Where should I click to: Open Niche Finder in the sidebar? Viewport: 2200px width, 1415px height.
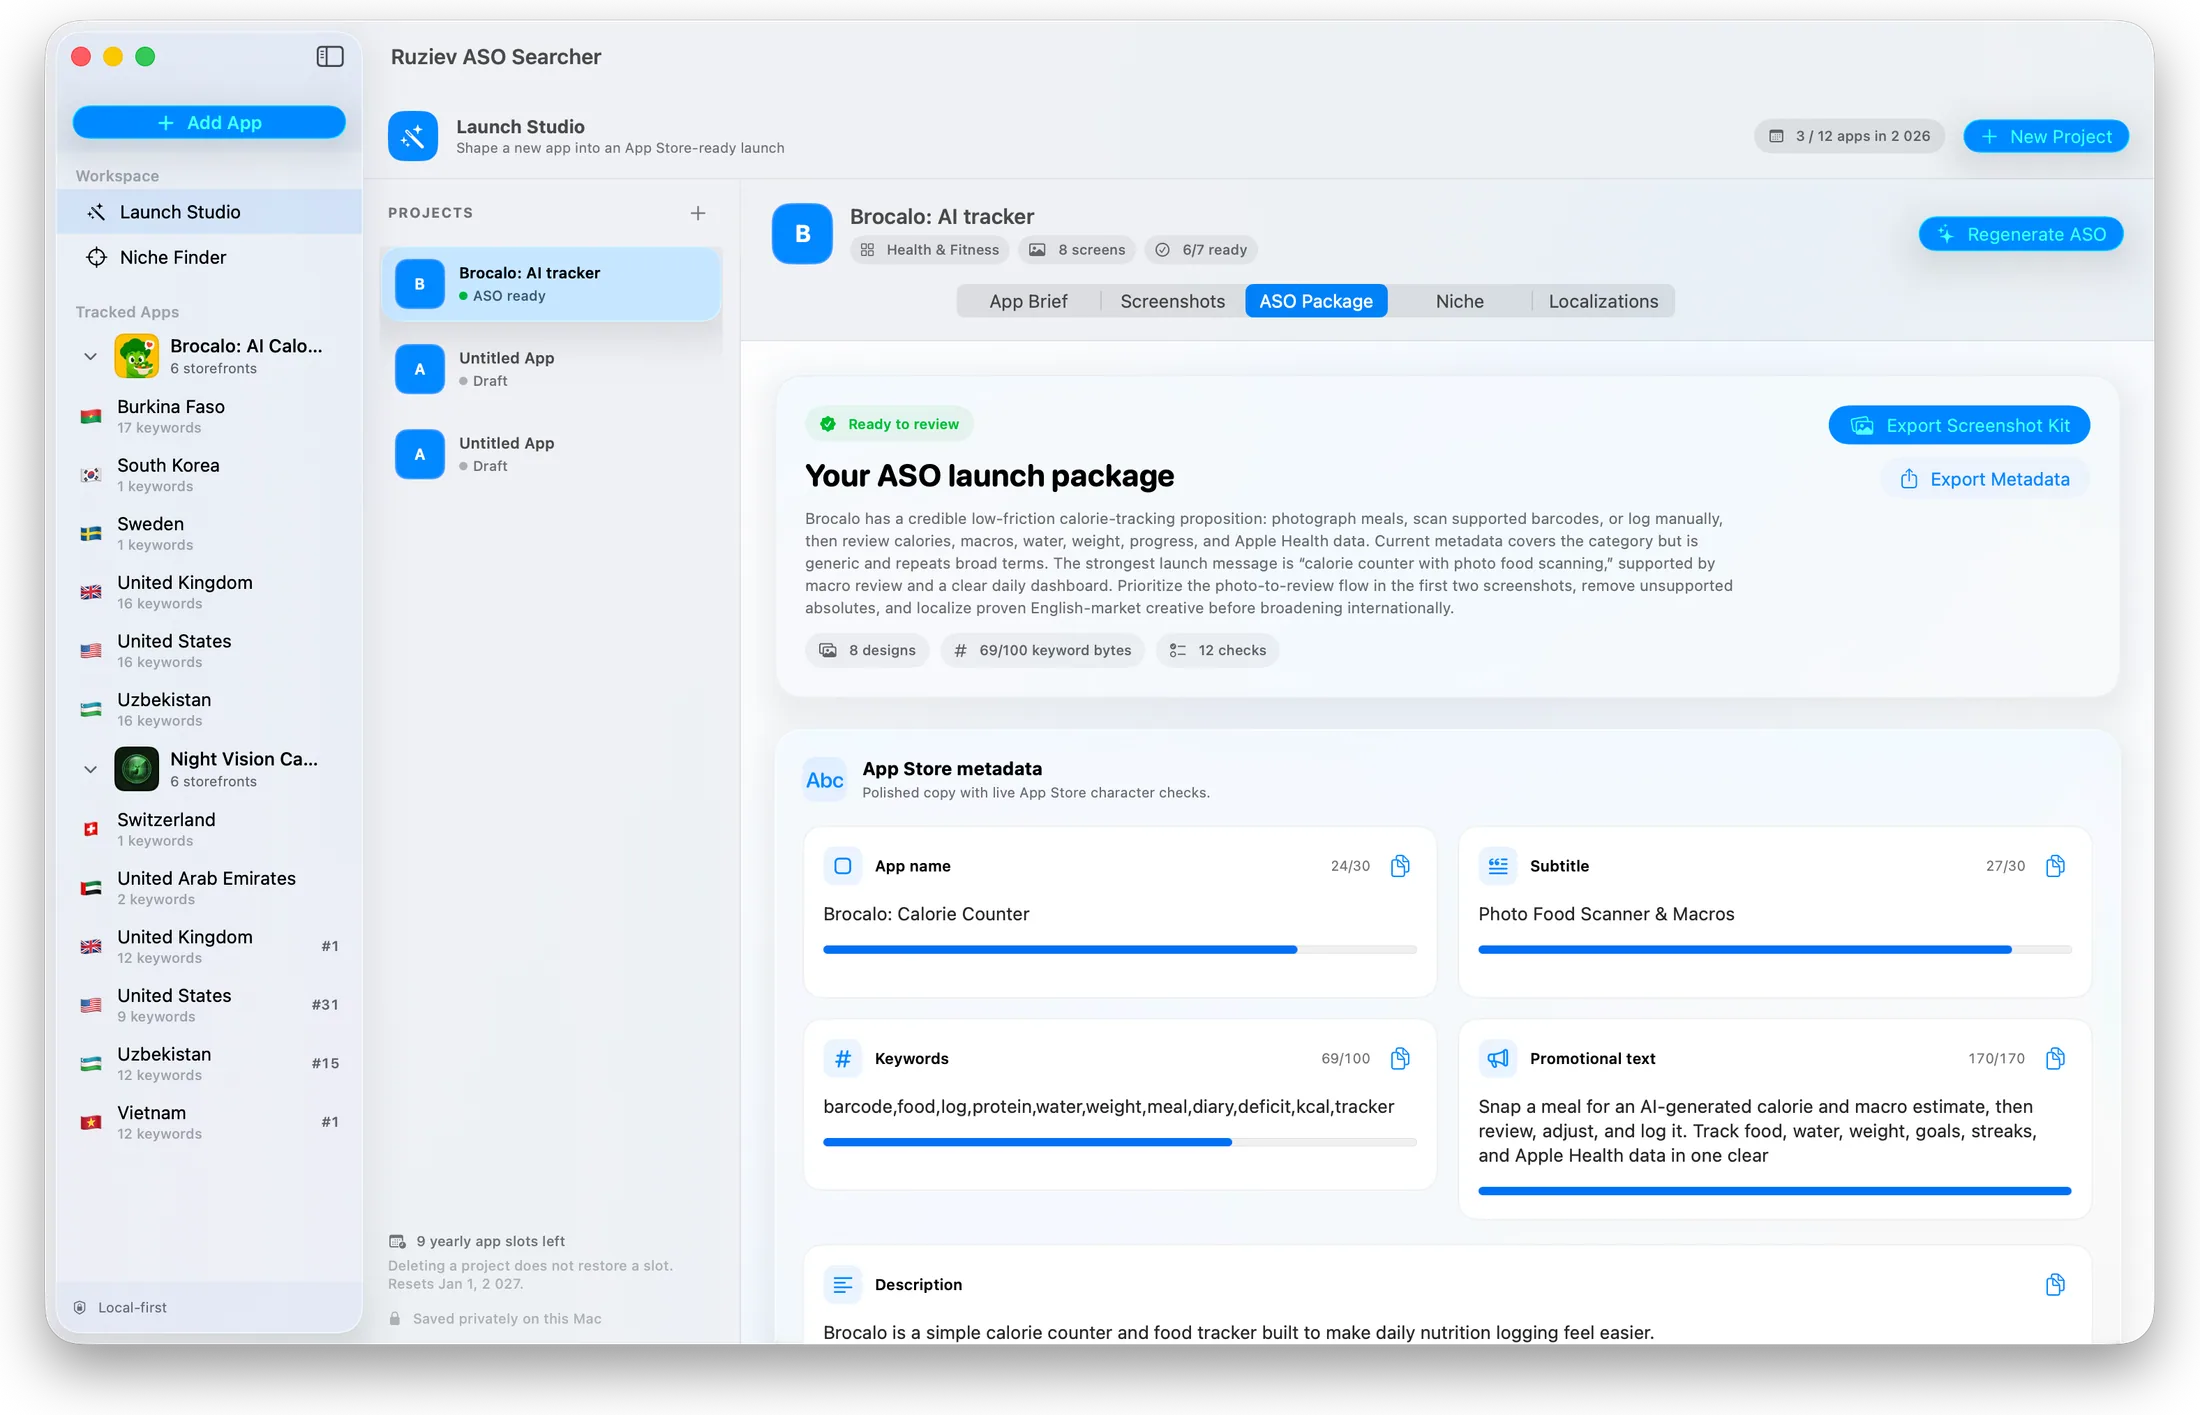209,257
